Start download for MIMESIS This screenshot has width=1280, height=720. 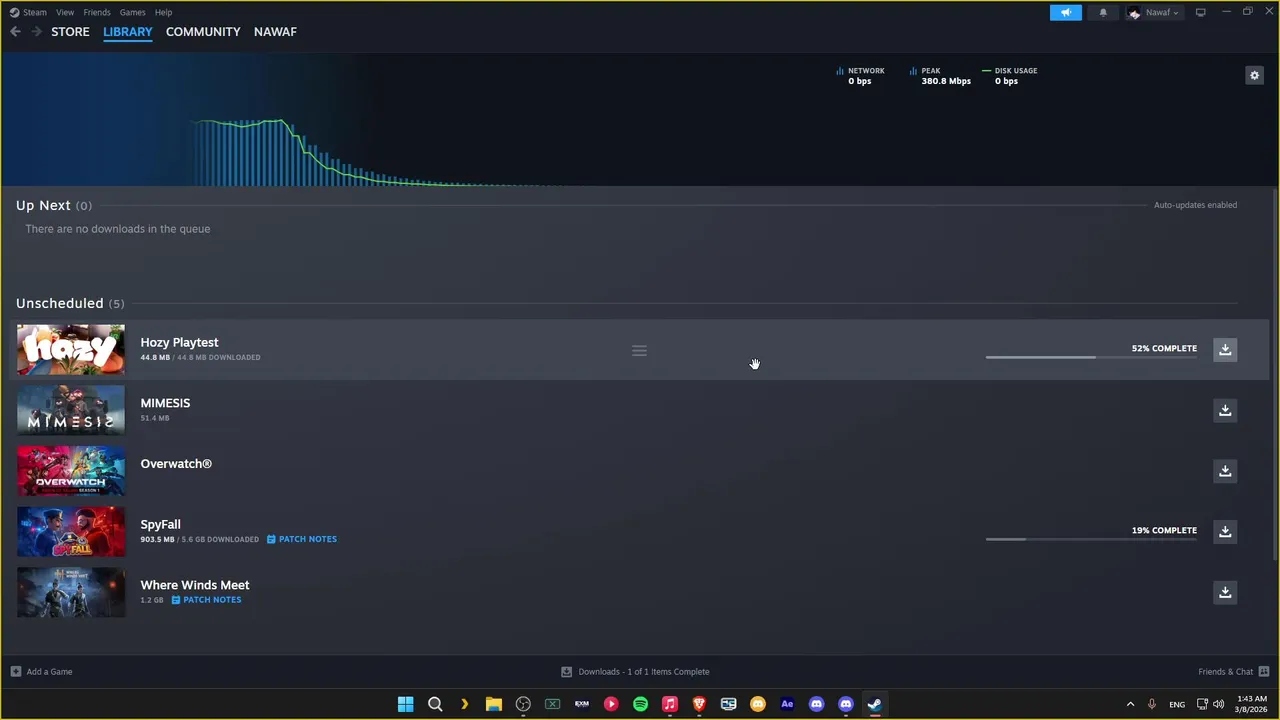tap(1225, 410)
